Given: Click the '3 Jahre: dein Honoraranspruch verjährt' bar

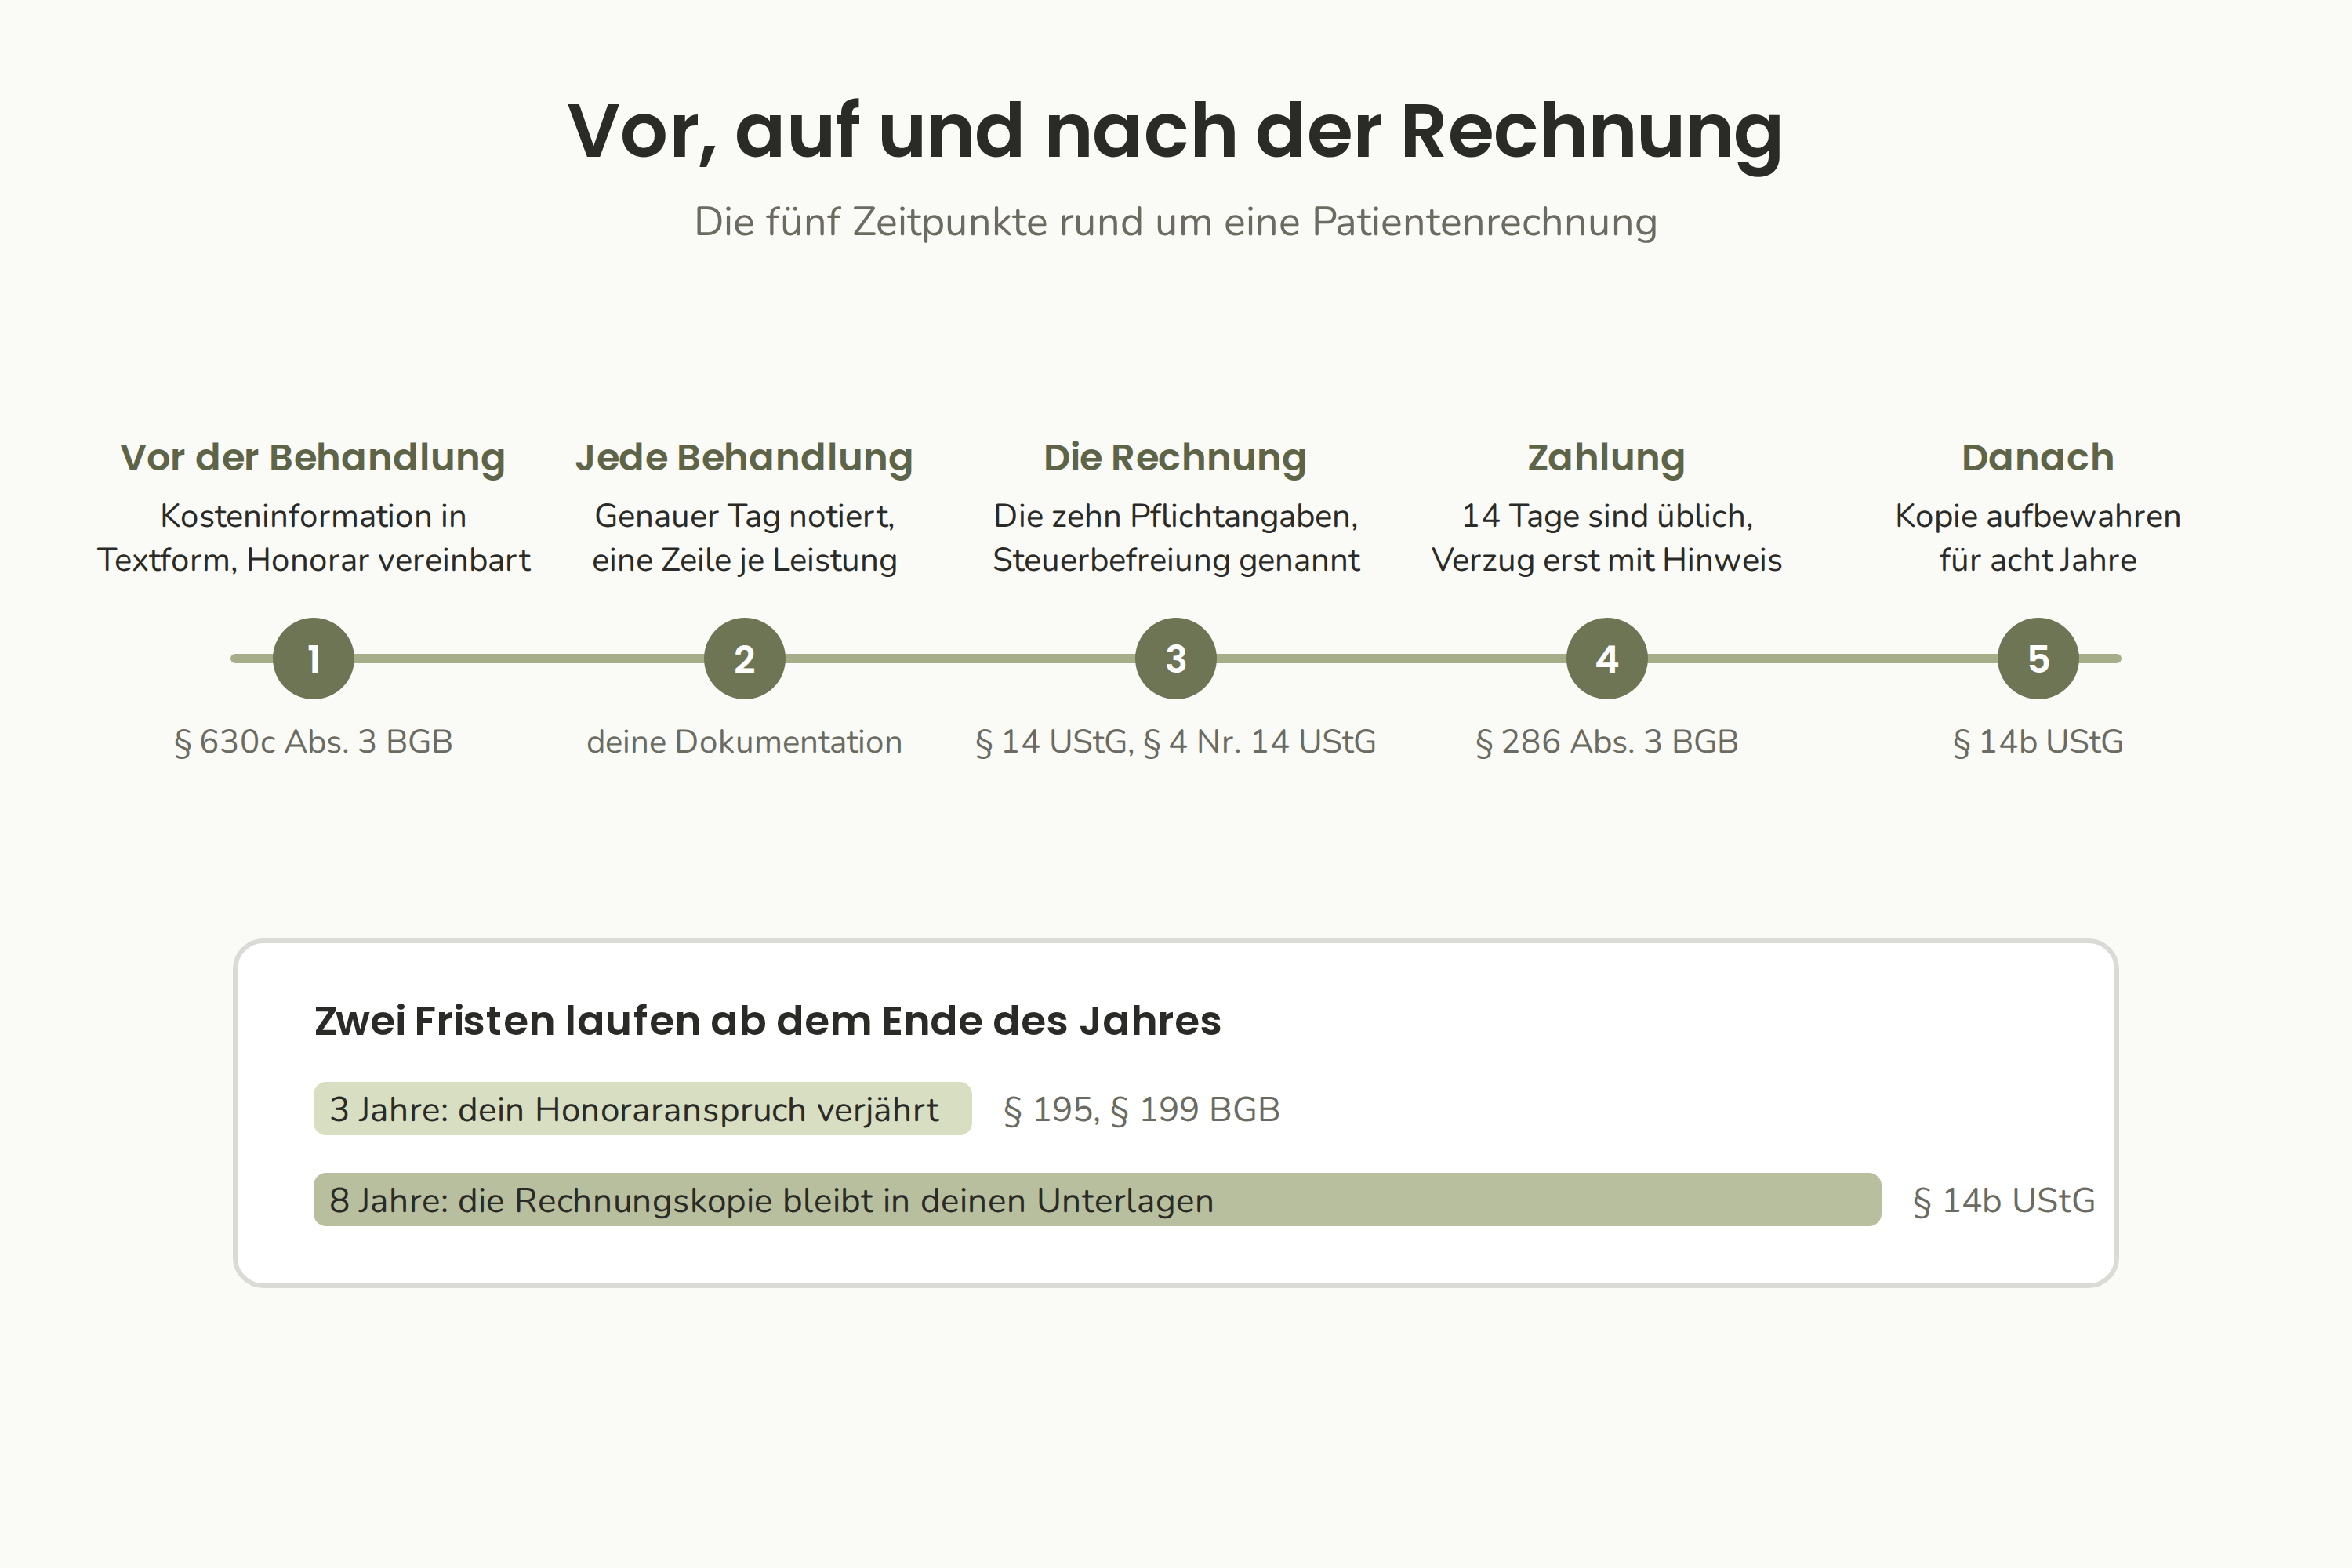Looking at the screenshot, I should 642,1109.
